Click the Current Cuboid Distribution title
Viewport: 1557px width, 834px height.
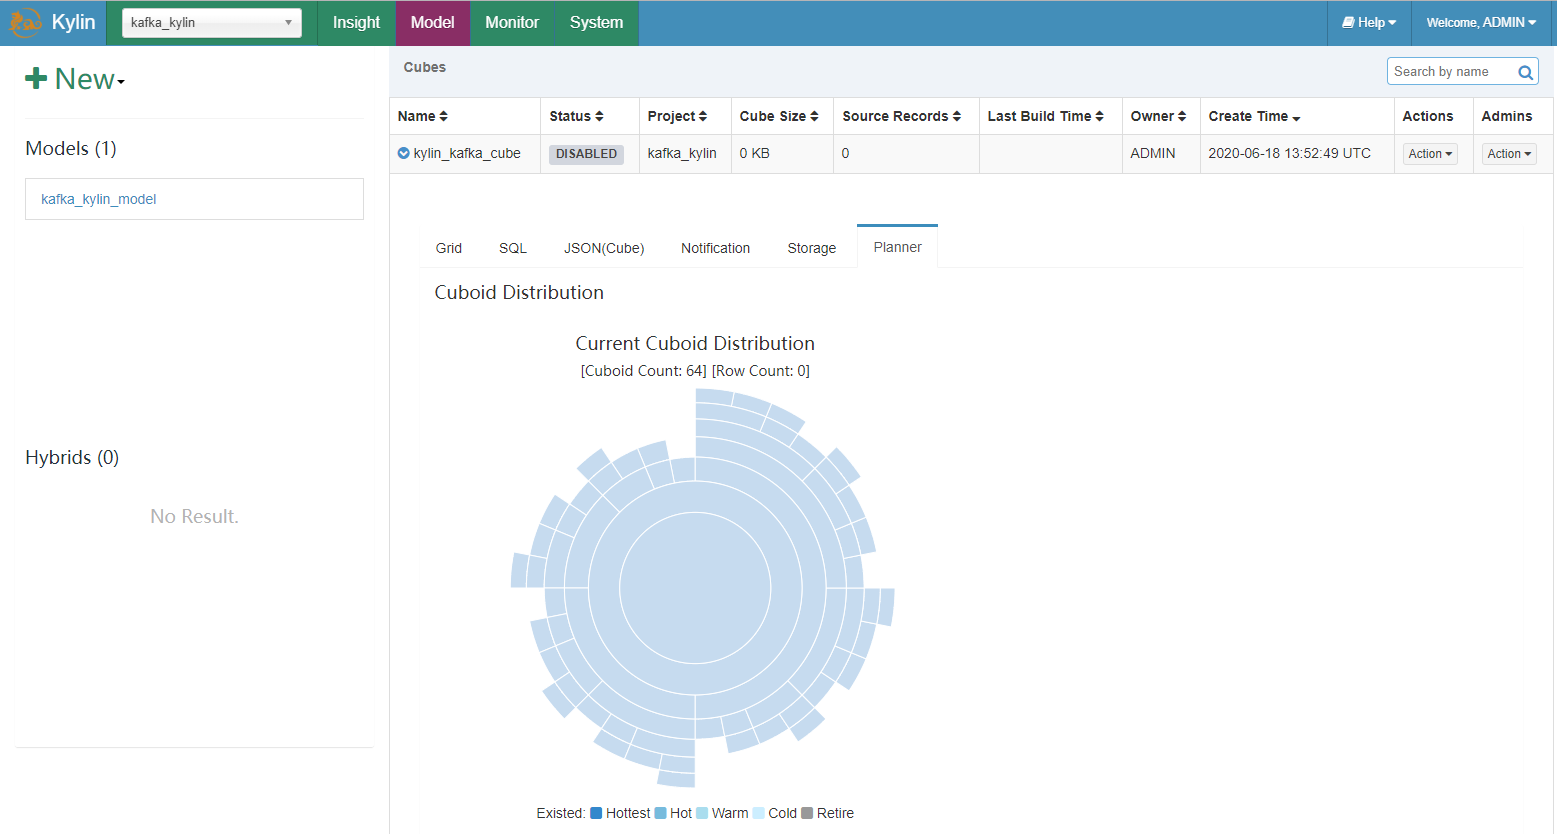(695, 343)
